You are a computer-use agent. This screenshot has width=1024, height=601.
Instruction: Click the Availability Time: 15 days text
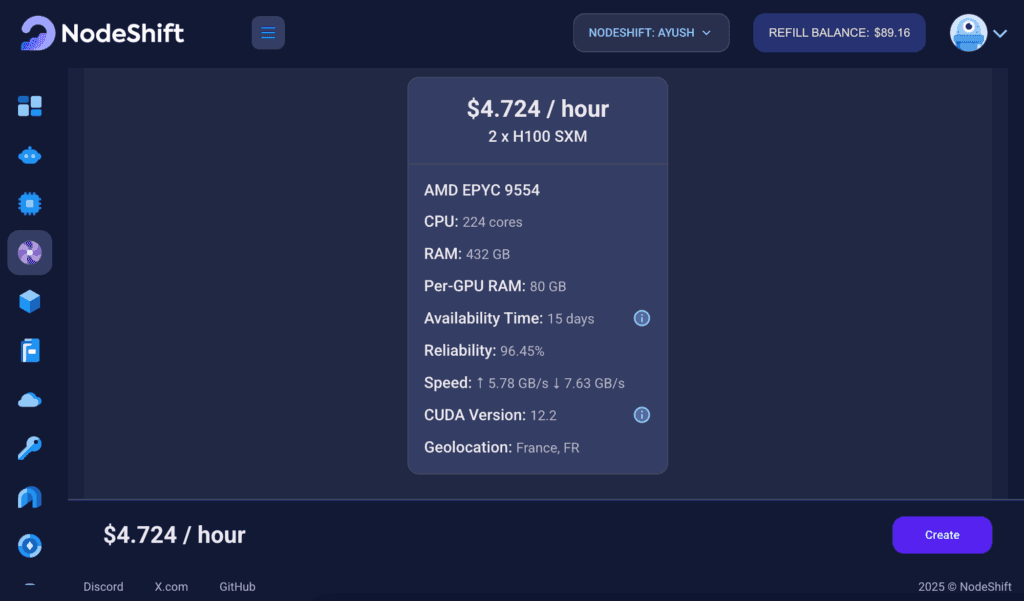pos(509,318)
